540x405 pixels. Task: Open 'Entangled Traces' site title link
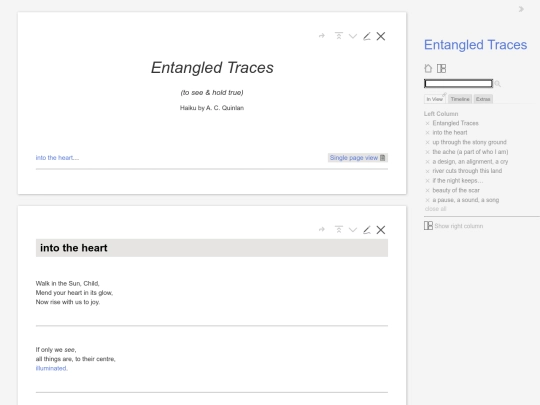475,45
